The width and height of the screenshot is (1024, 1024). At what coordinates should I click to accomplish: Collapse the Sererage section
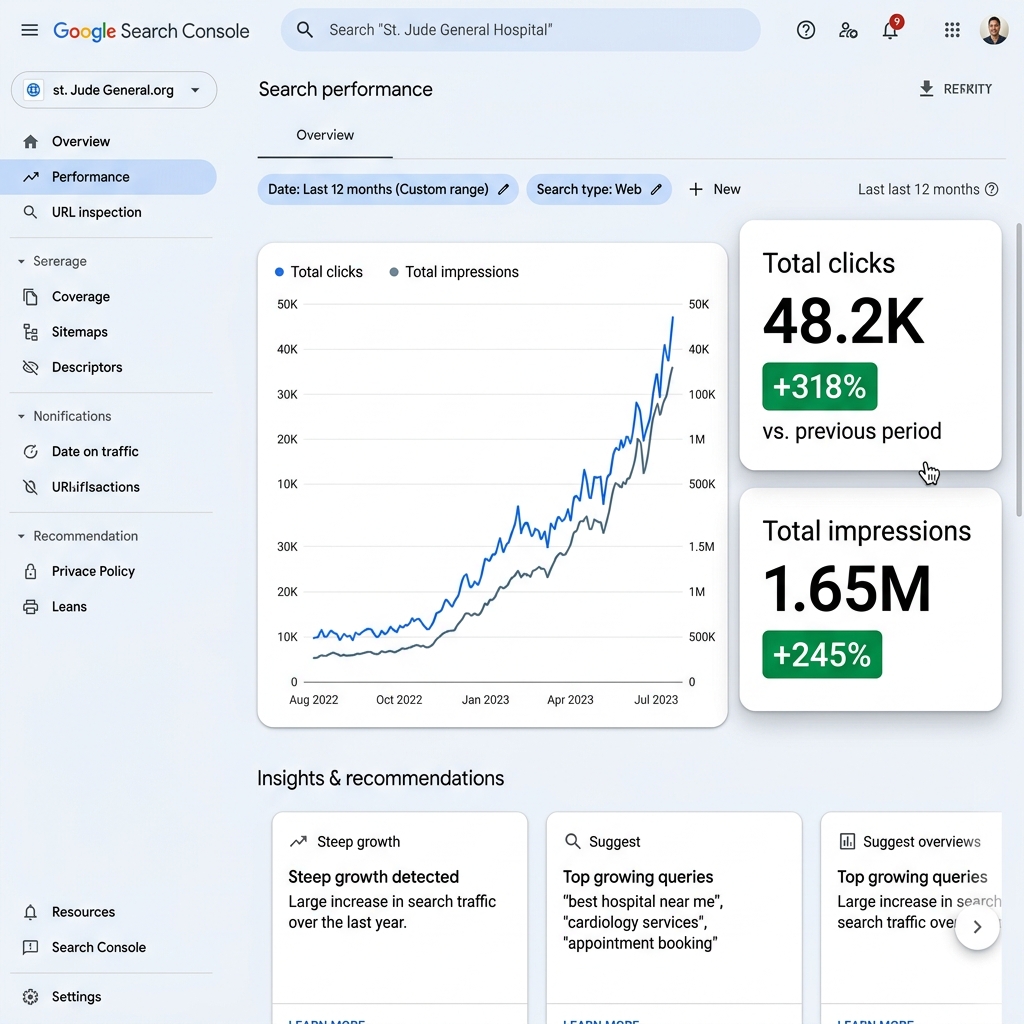[21, 261]
